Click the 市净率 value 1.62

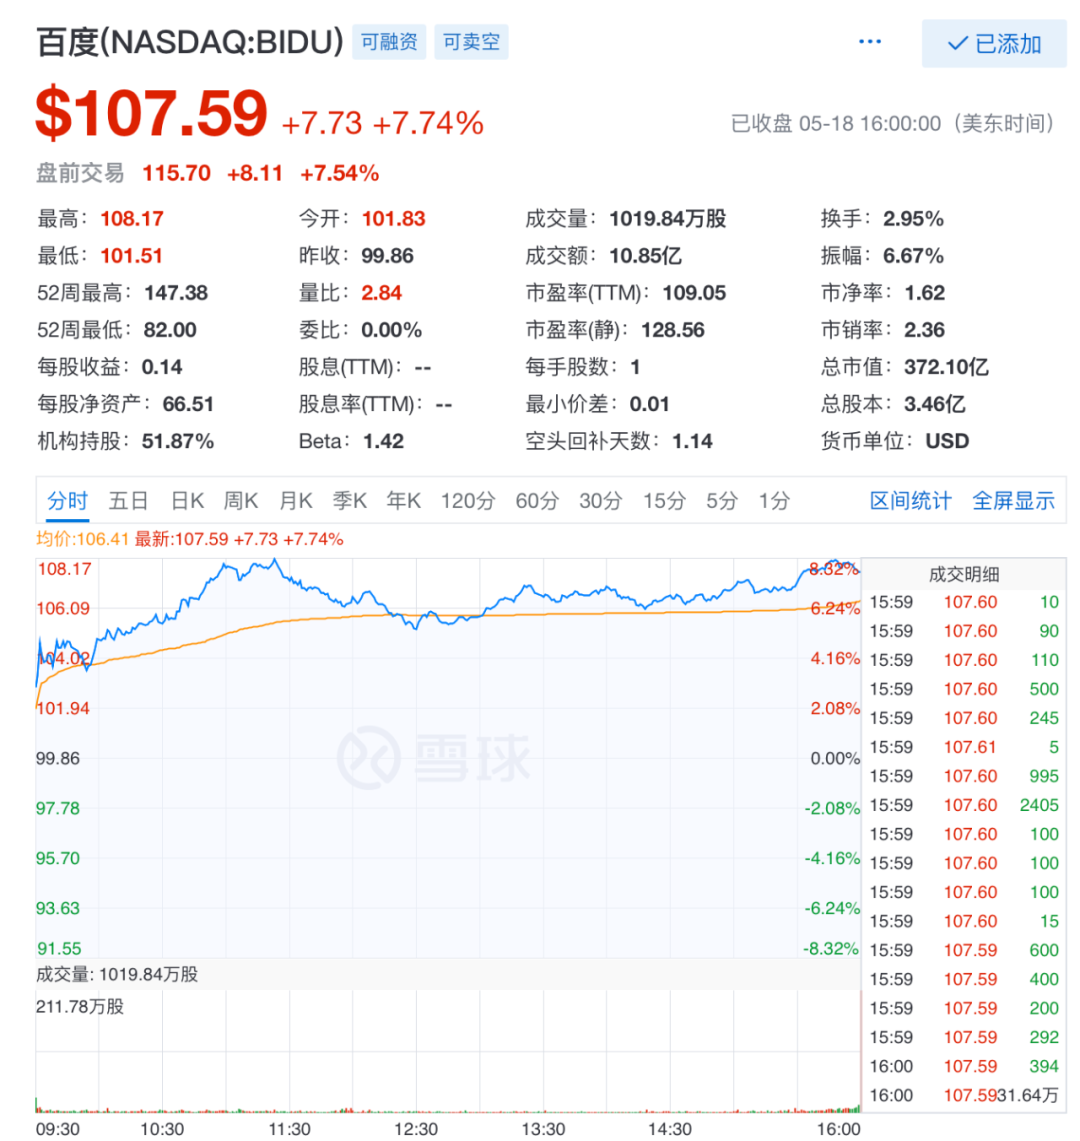924,293
